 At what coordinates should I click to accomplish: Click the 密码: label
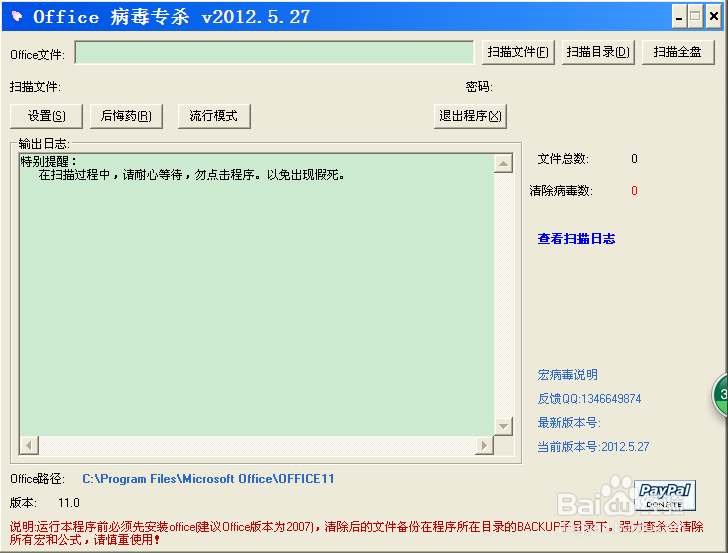point(479,87)
